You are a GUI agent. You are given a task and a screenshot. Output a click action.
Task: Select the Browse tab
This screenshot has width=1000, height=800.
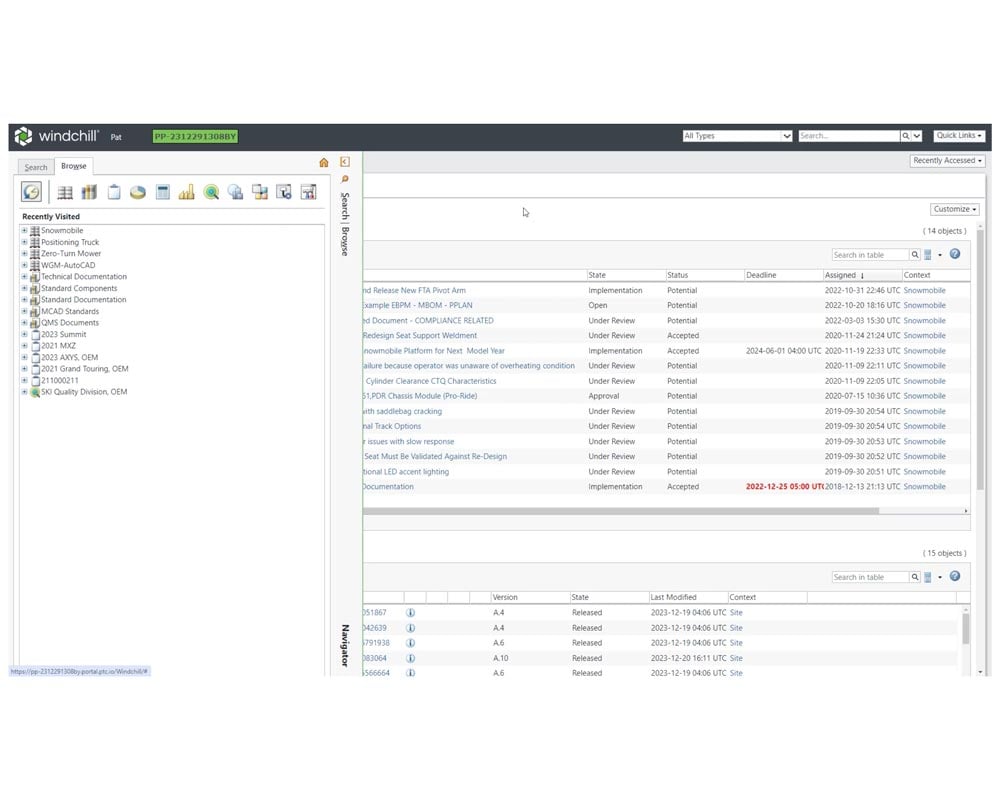(73, 166)
